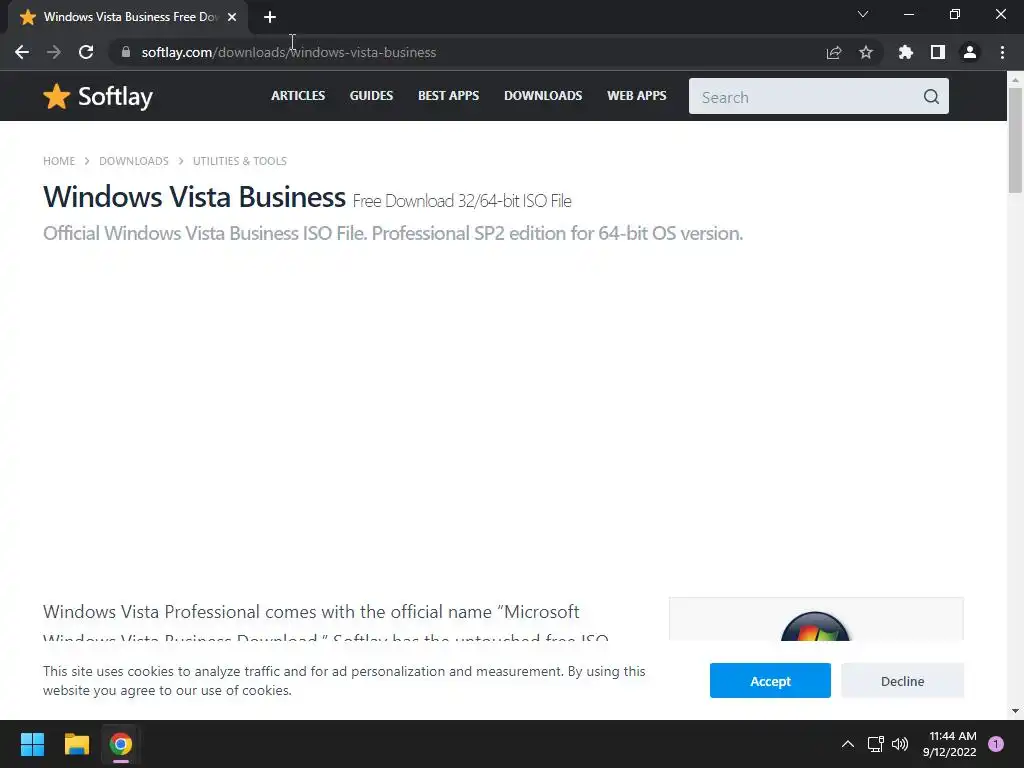
Task: Click the browser back arrow
Action: (x=22, y=52)
